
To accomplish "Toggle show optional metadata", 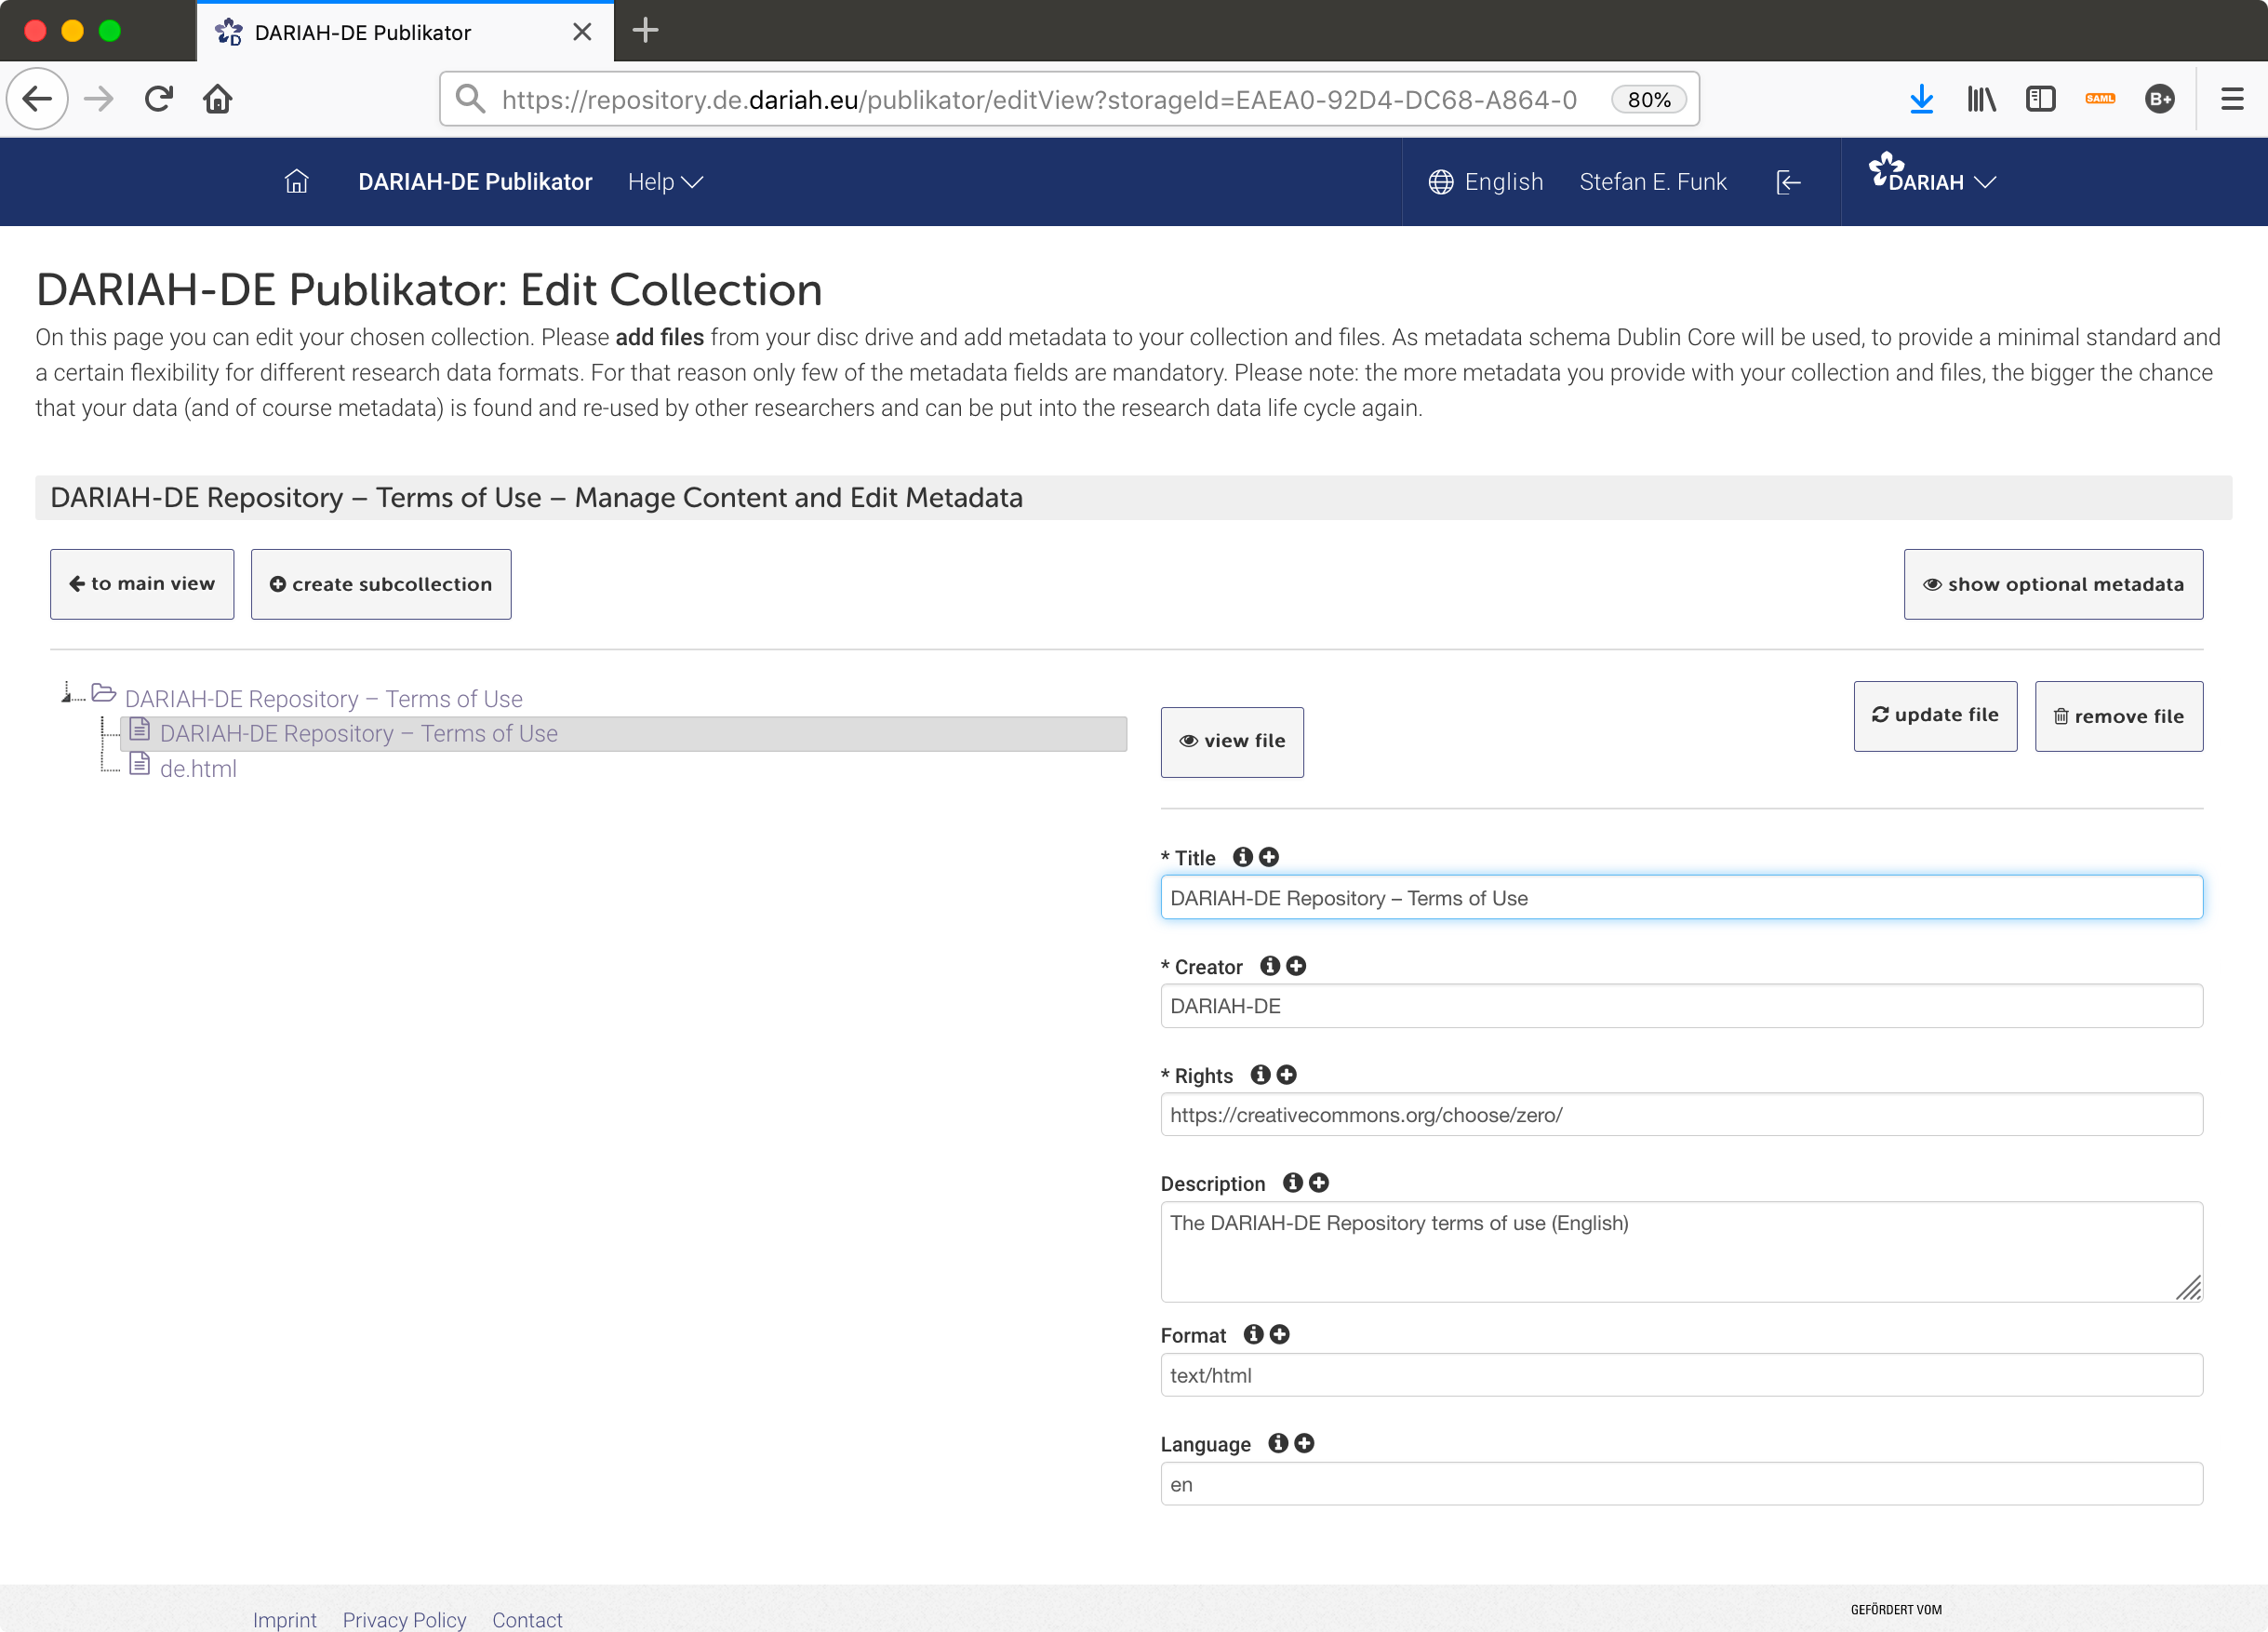I will click(2052, 584).
